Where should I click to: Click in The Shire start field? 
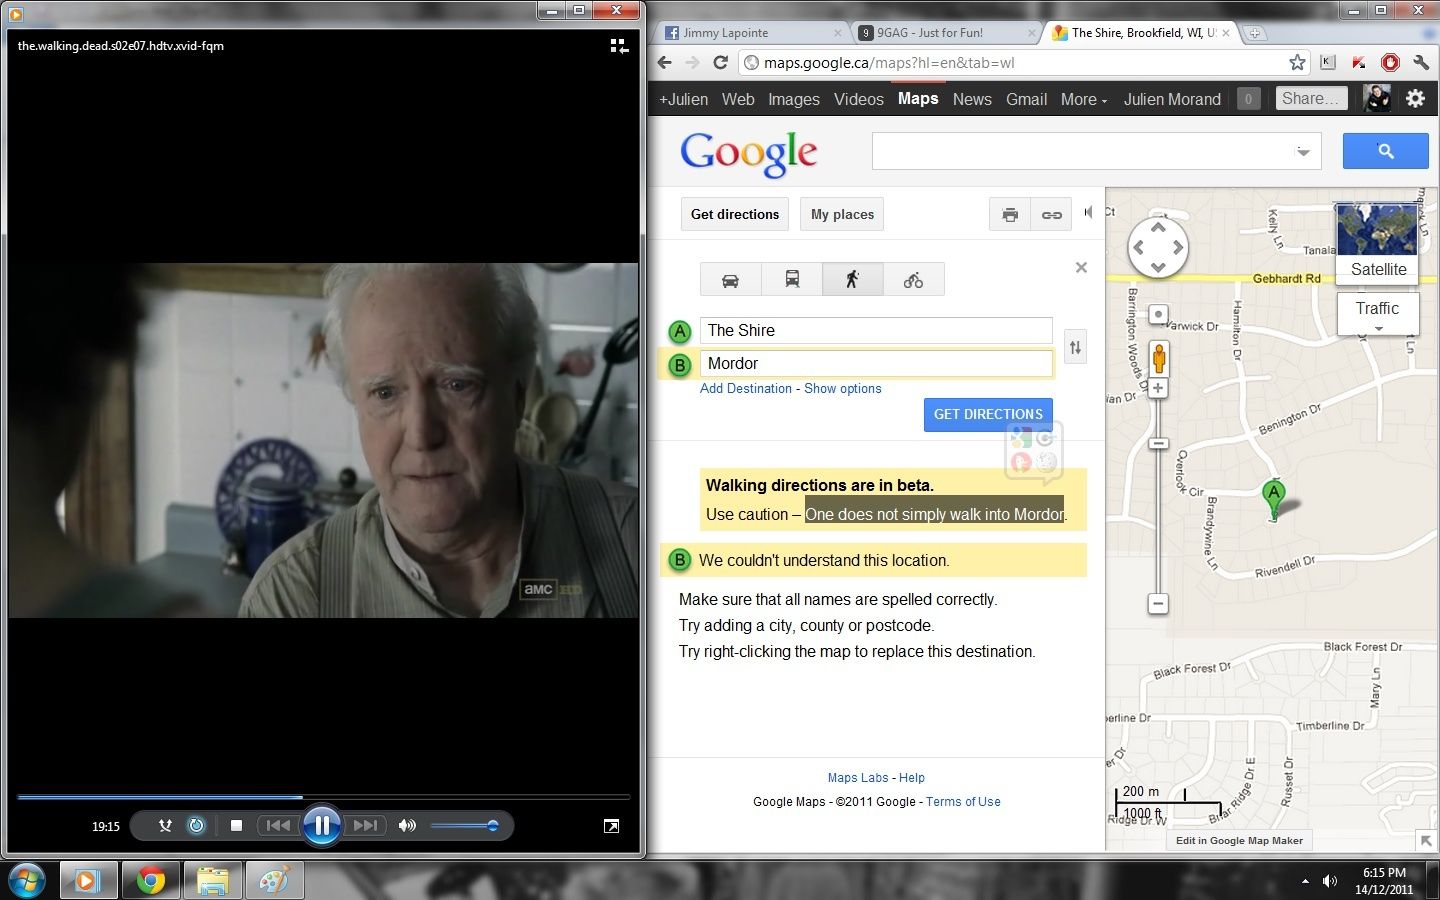pyautogui.click(x=876, y=330)
